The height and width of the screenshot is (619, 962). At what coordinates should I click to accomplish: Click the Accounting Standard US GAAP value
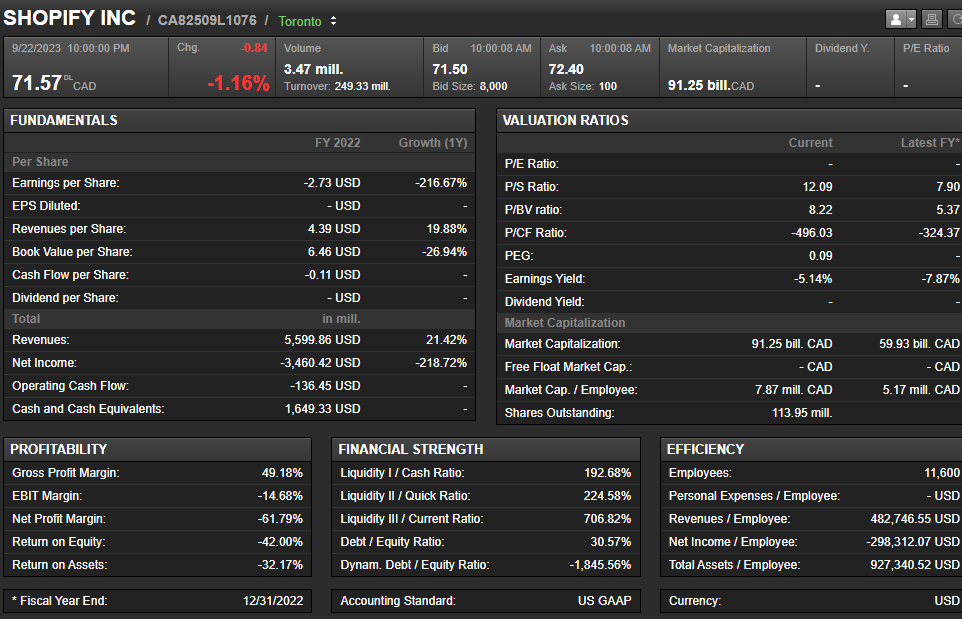point(604,601)
